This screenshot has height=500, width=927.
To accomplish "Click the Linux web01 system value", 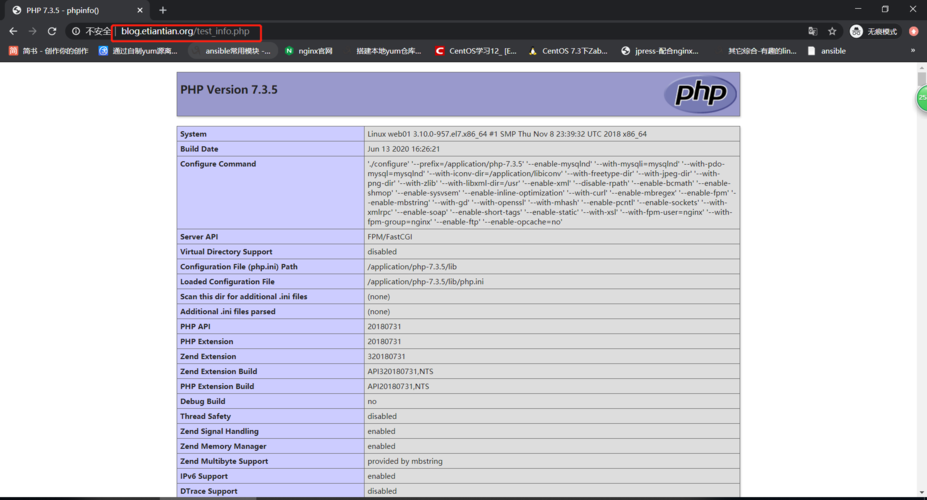I will click(507, 134).
